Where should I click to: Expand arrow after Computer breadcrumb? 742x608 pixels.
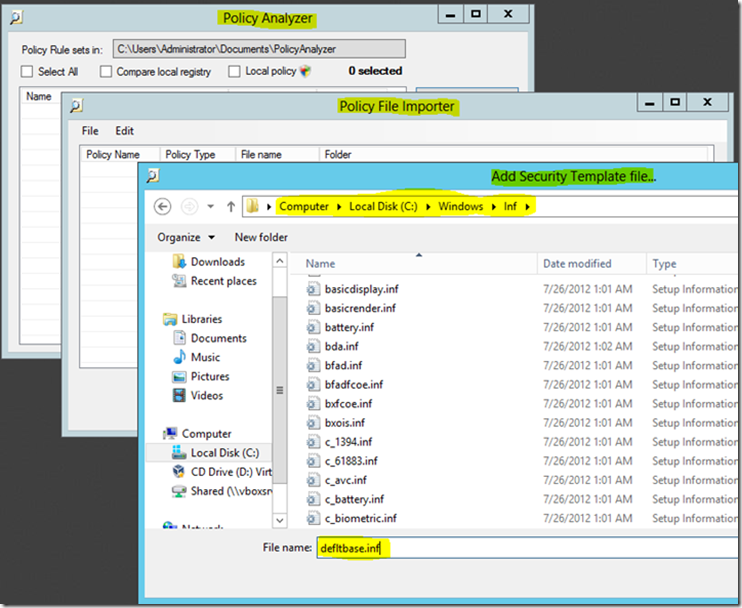339,207
